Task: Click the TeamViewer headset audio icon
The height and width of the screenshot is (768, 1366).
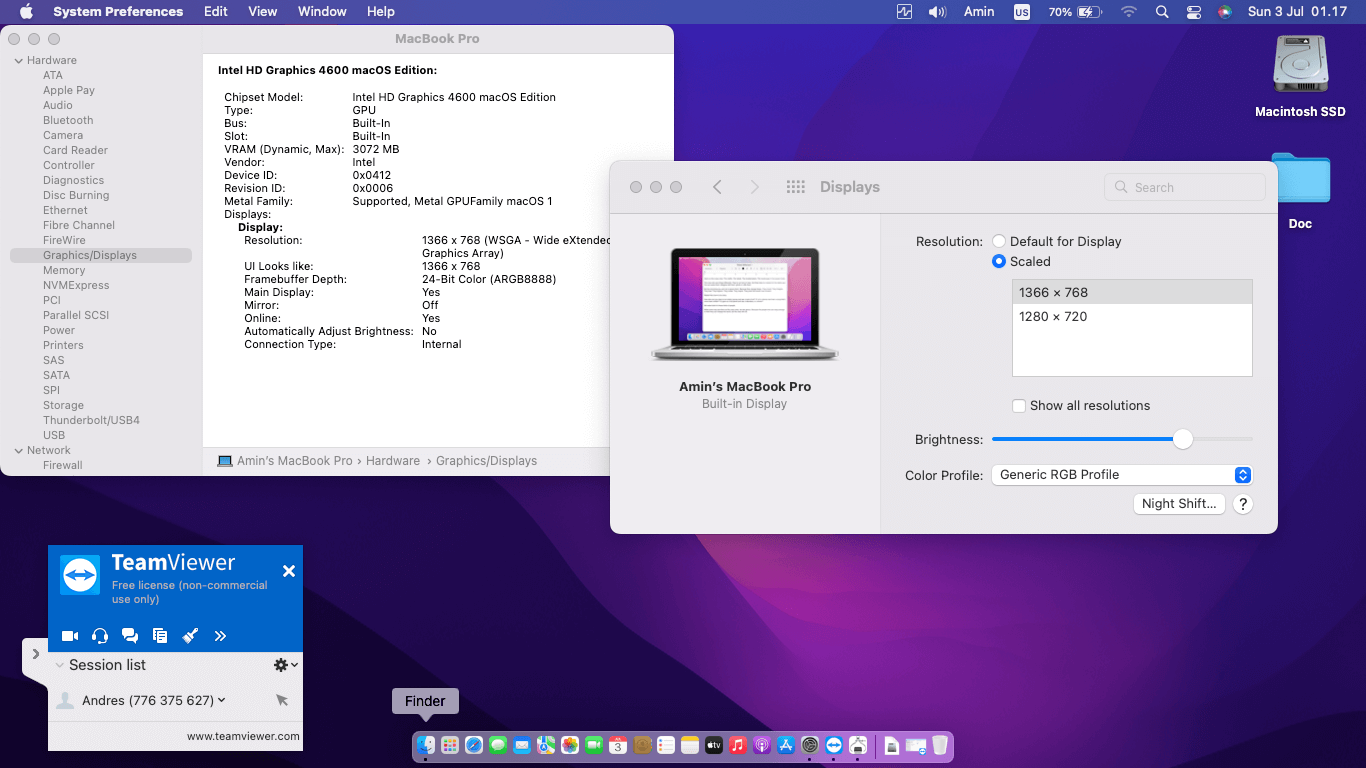Action: (x=100, y=636)
